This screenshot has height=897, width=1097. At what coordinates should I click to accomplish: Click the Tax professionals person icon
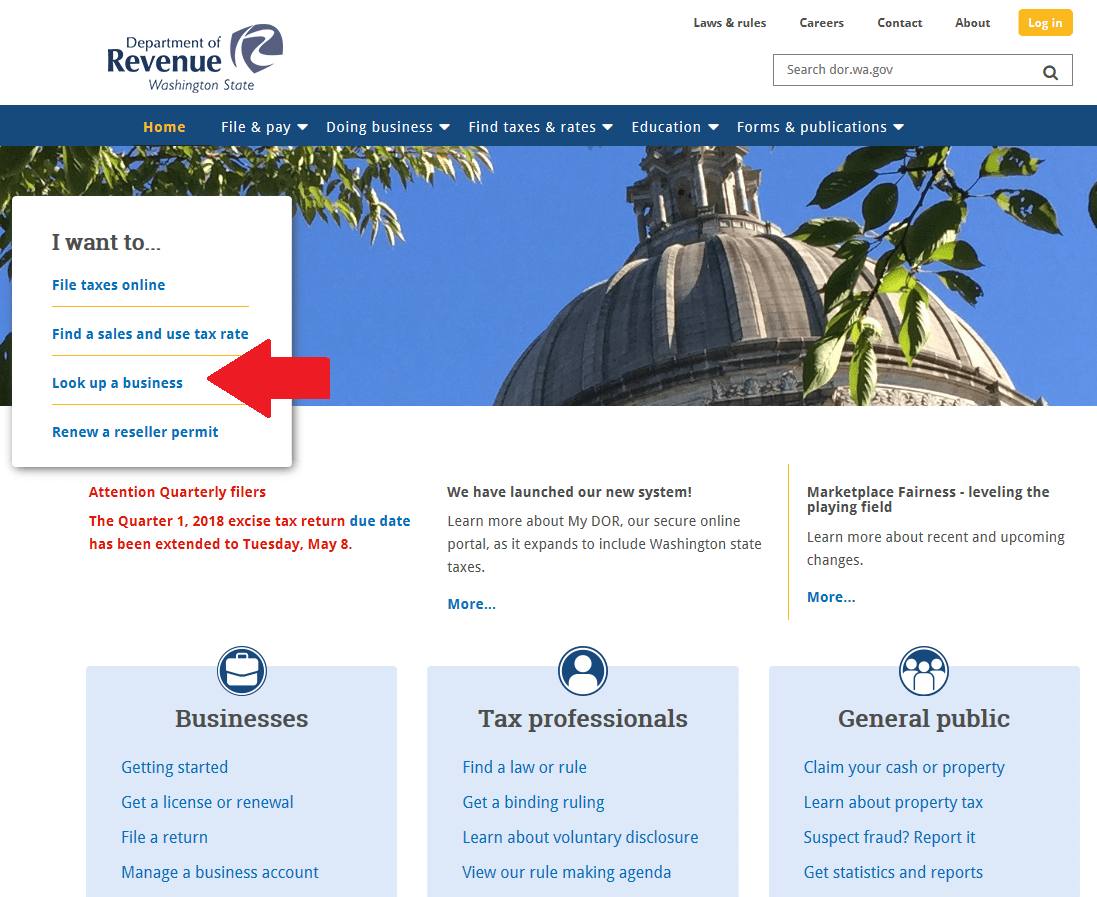(x=583, y=671)
